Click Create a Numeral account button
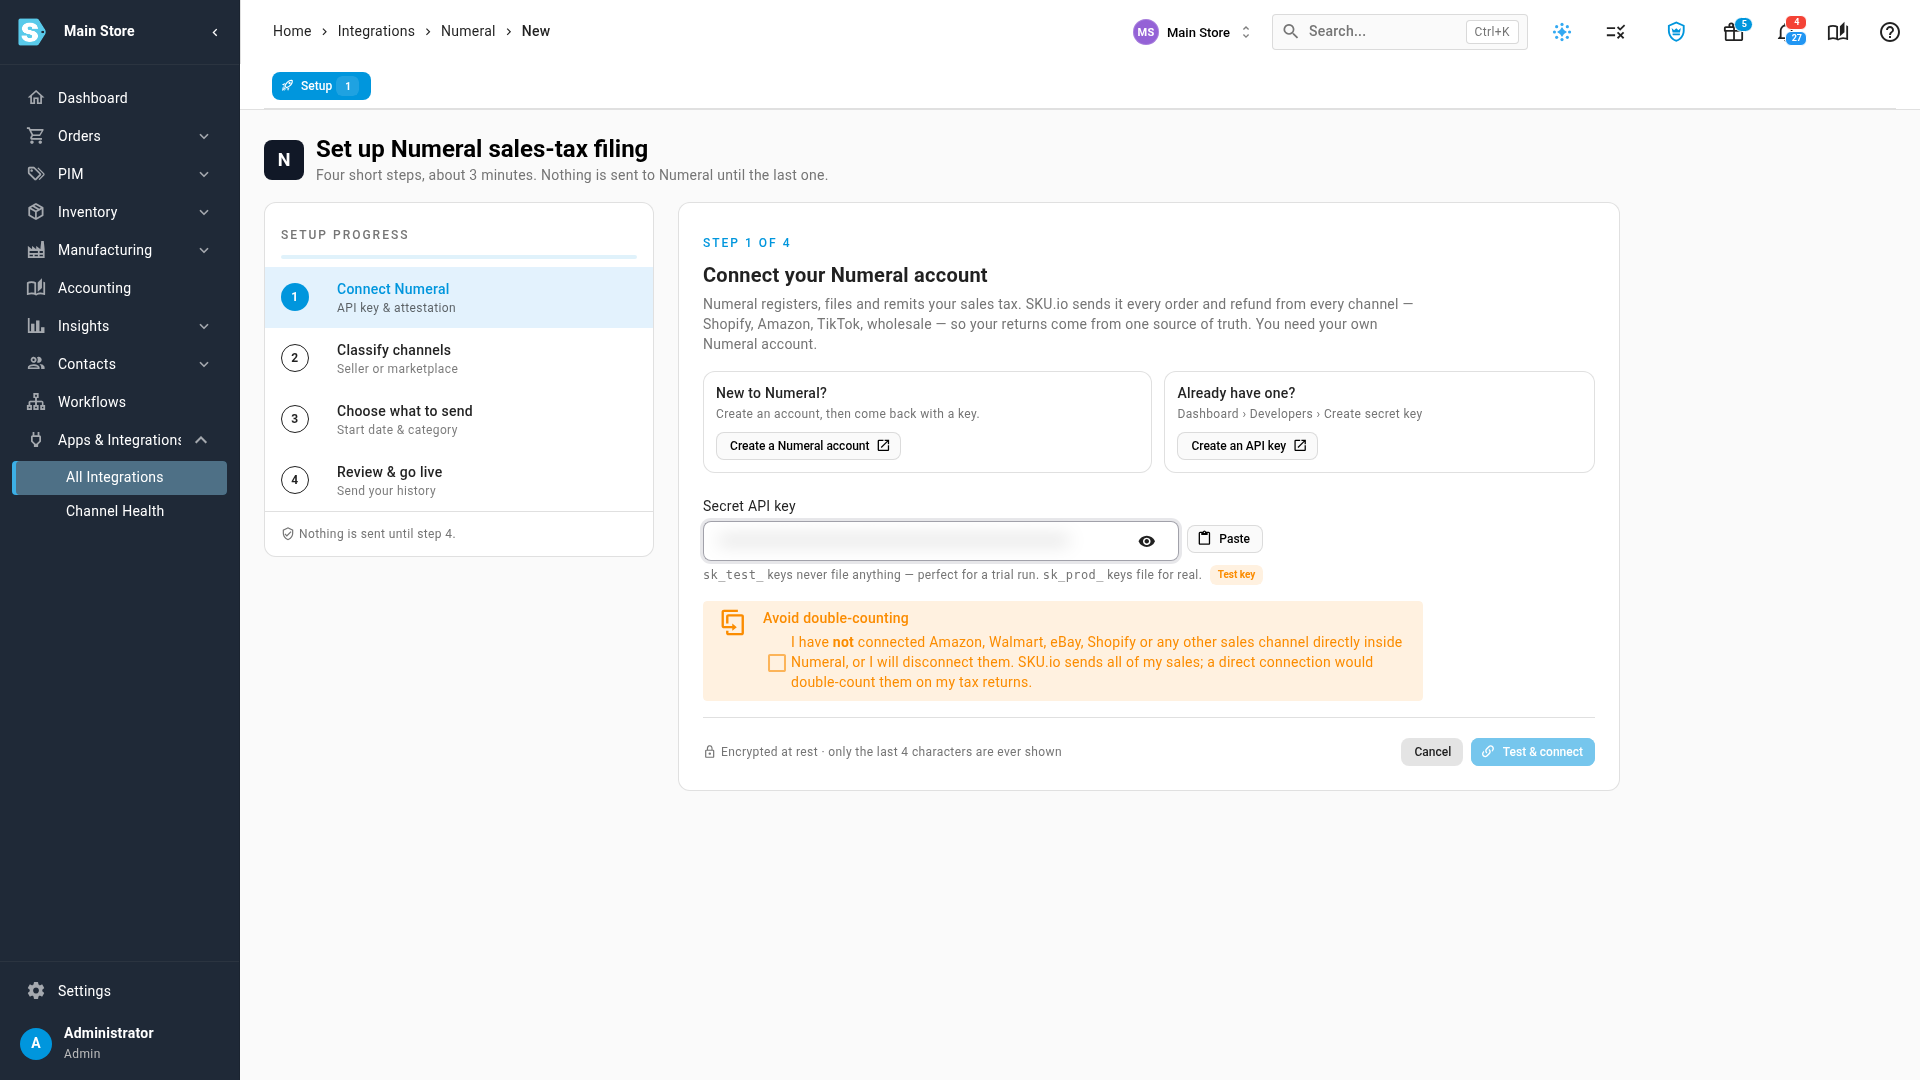The width and height of the screenshot is (1920, 1080). pos(808,446)
